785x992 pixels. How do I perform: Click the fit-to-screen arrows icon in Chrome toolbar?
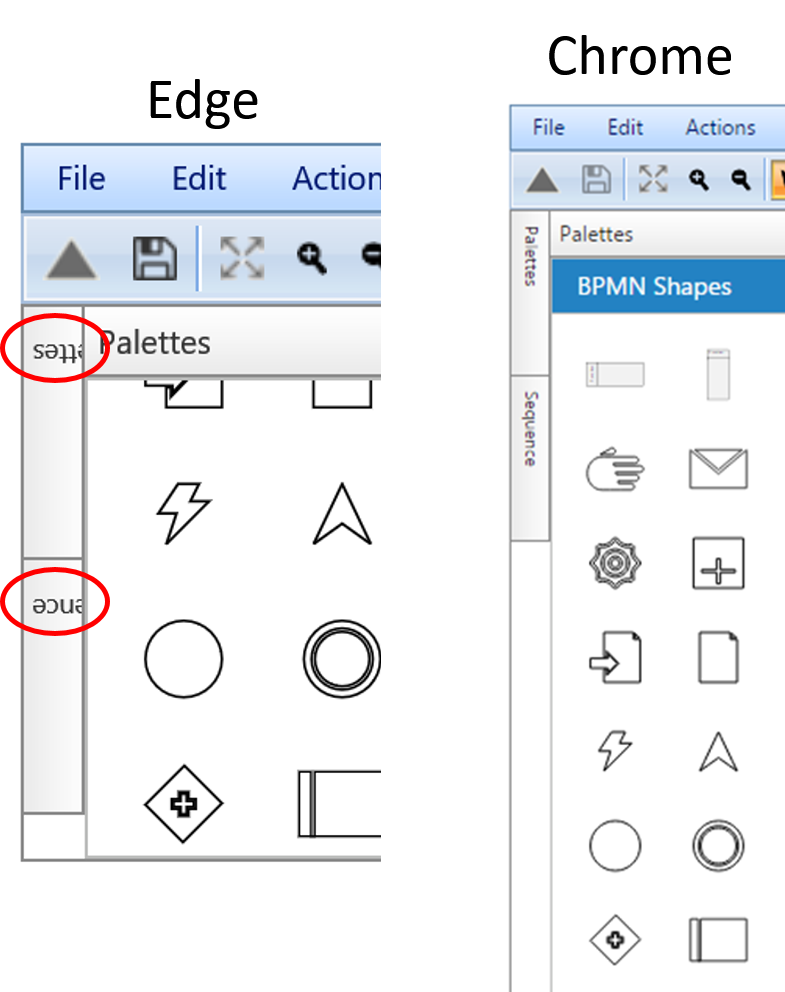click(x=653, y=178)
